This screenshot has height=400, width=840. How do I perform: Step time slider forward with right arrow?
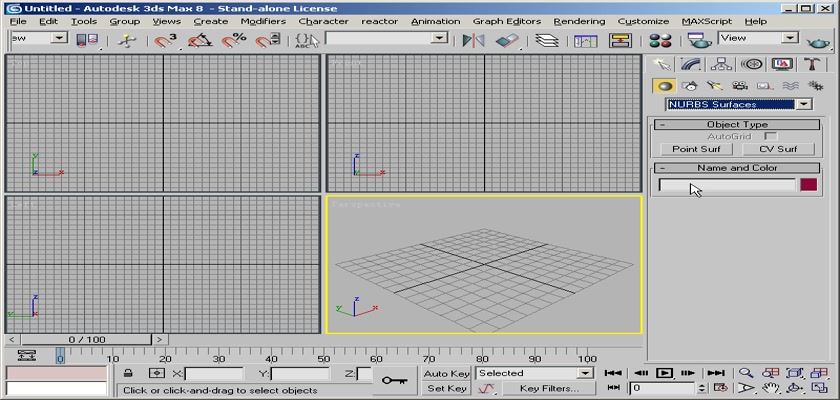coord(160,339)
